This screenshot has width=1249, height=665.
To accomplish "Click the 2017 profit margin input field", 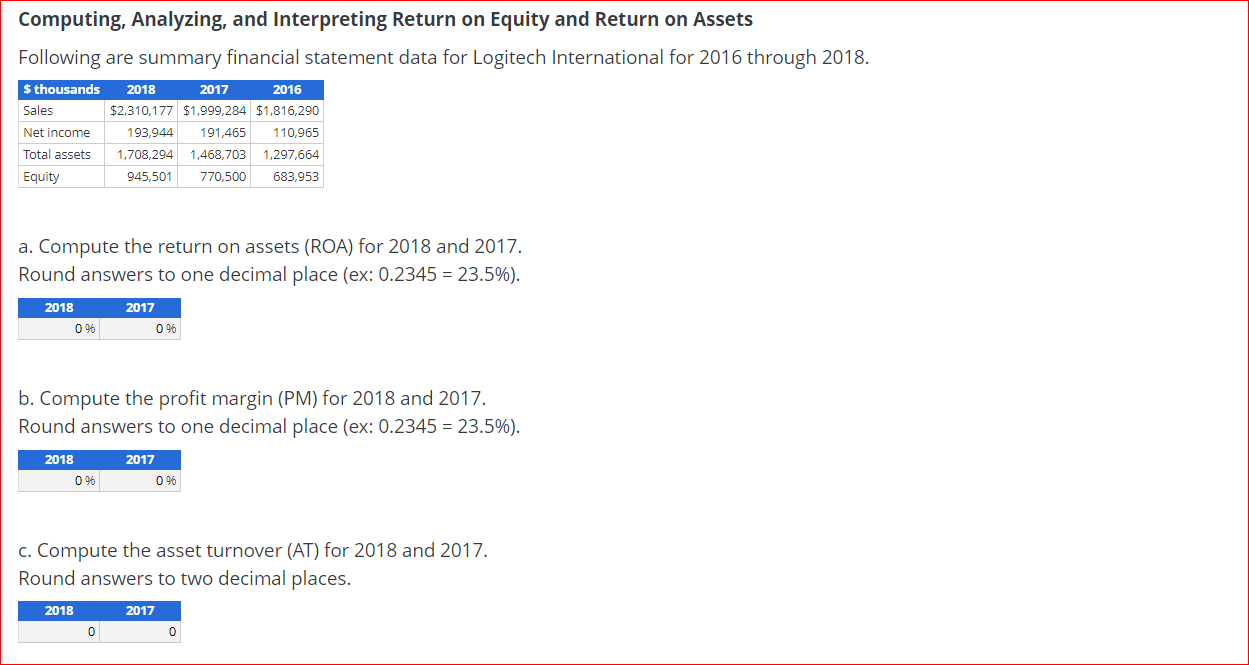I will point(139,480).
